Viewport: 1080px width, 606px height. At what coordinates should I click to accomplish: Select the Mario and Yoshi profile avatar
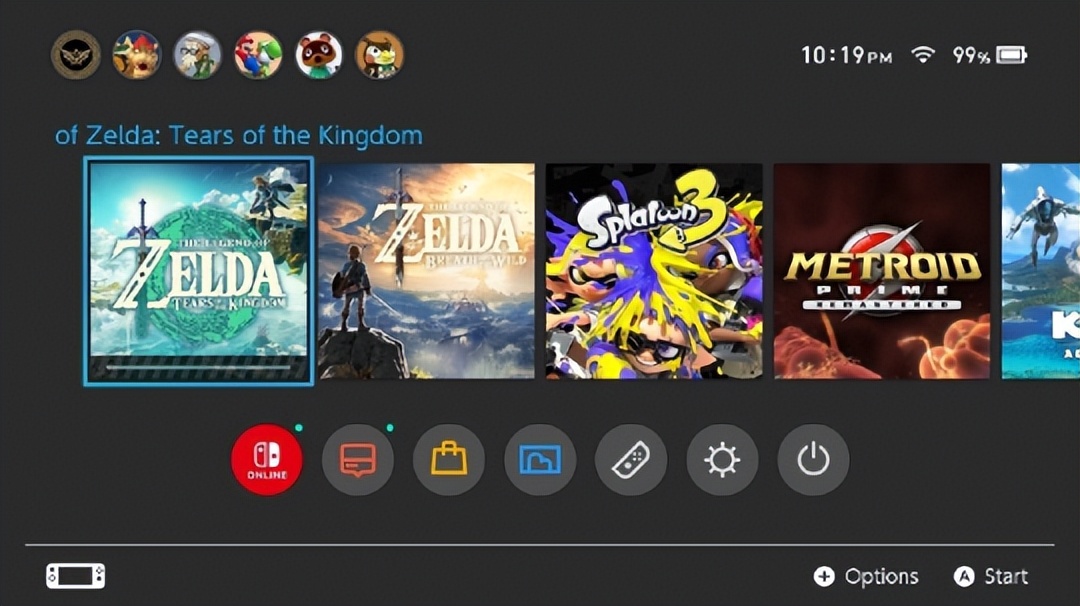pos(258,54)
